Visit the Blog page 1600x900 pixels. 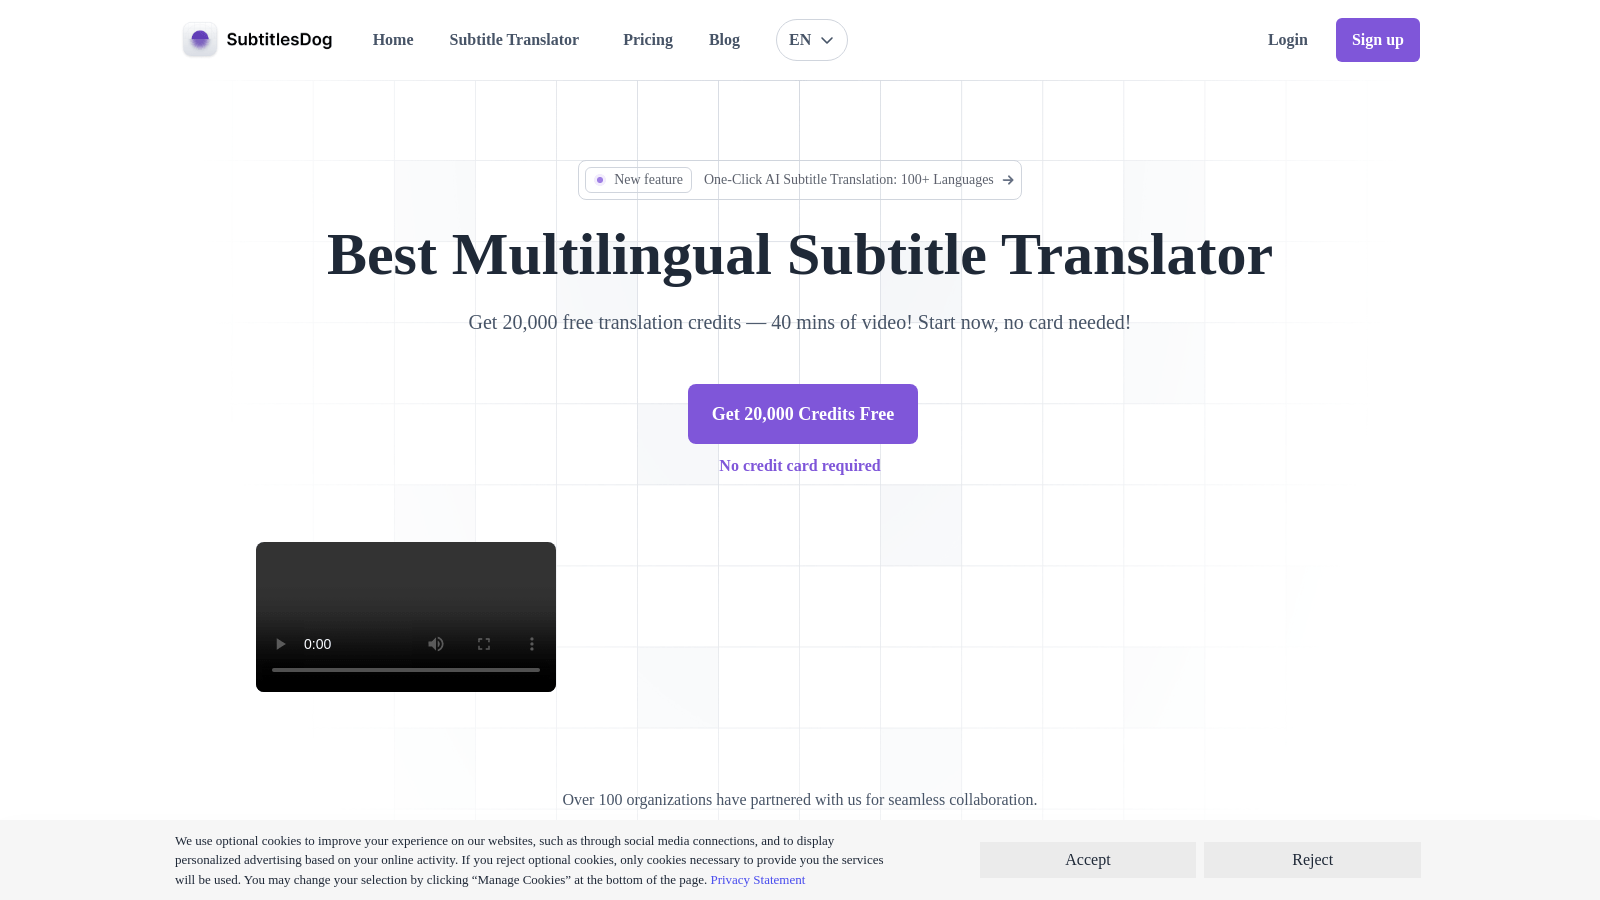(x=724, y=40)
